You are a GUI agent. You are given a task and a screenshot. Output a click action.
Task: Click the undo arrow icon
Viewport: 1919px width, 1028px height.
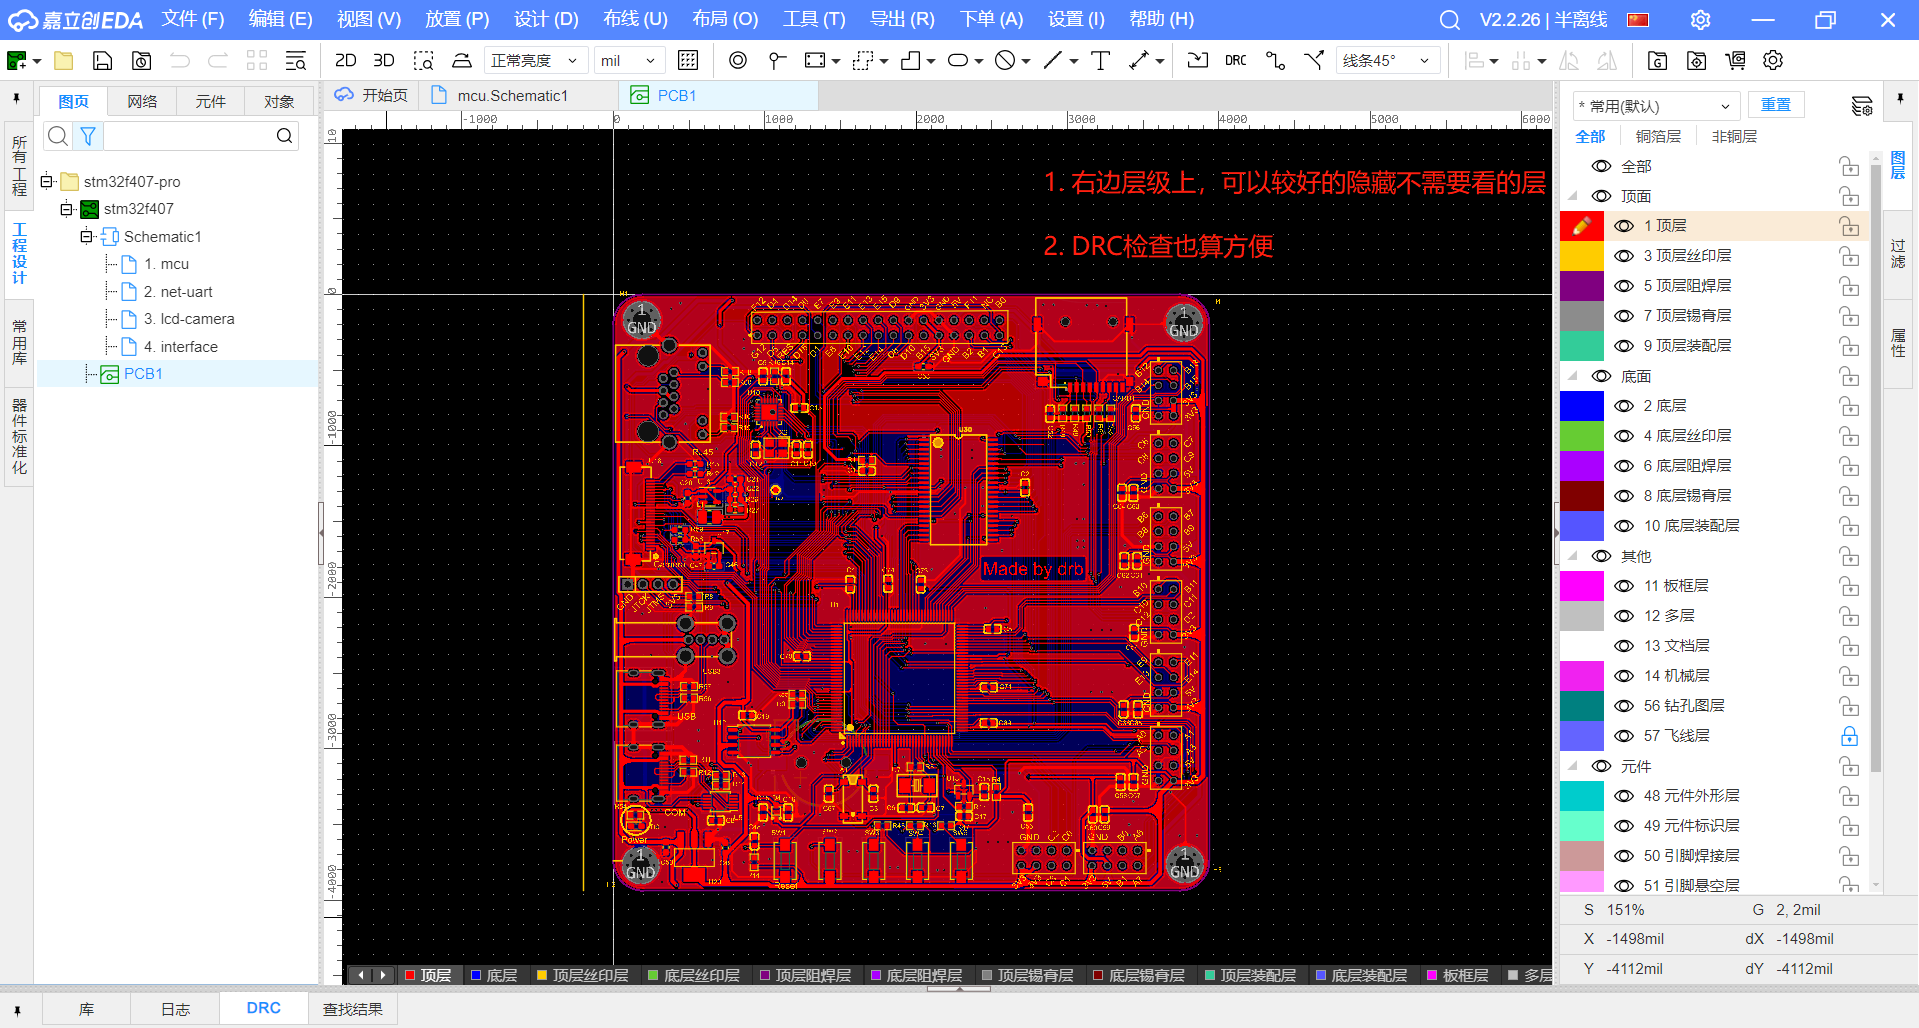(x=180, y=61)
